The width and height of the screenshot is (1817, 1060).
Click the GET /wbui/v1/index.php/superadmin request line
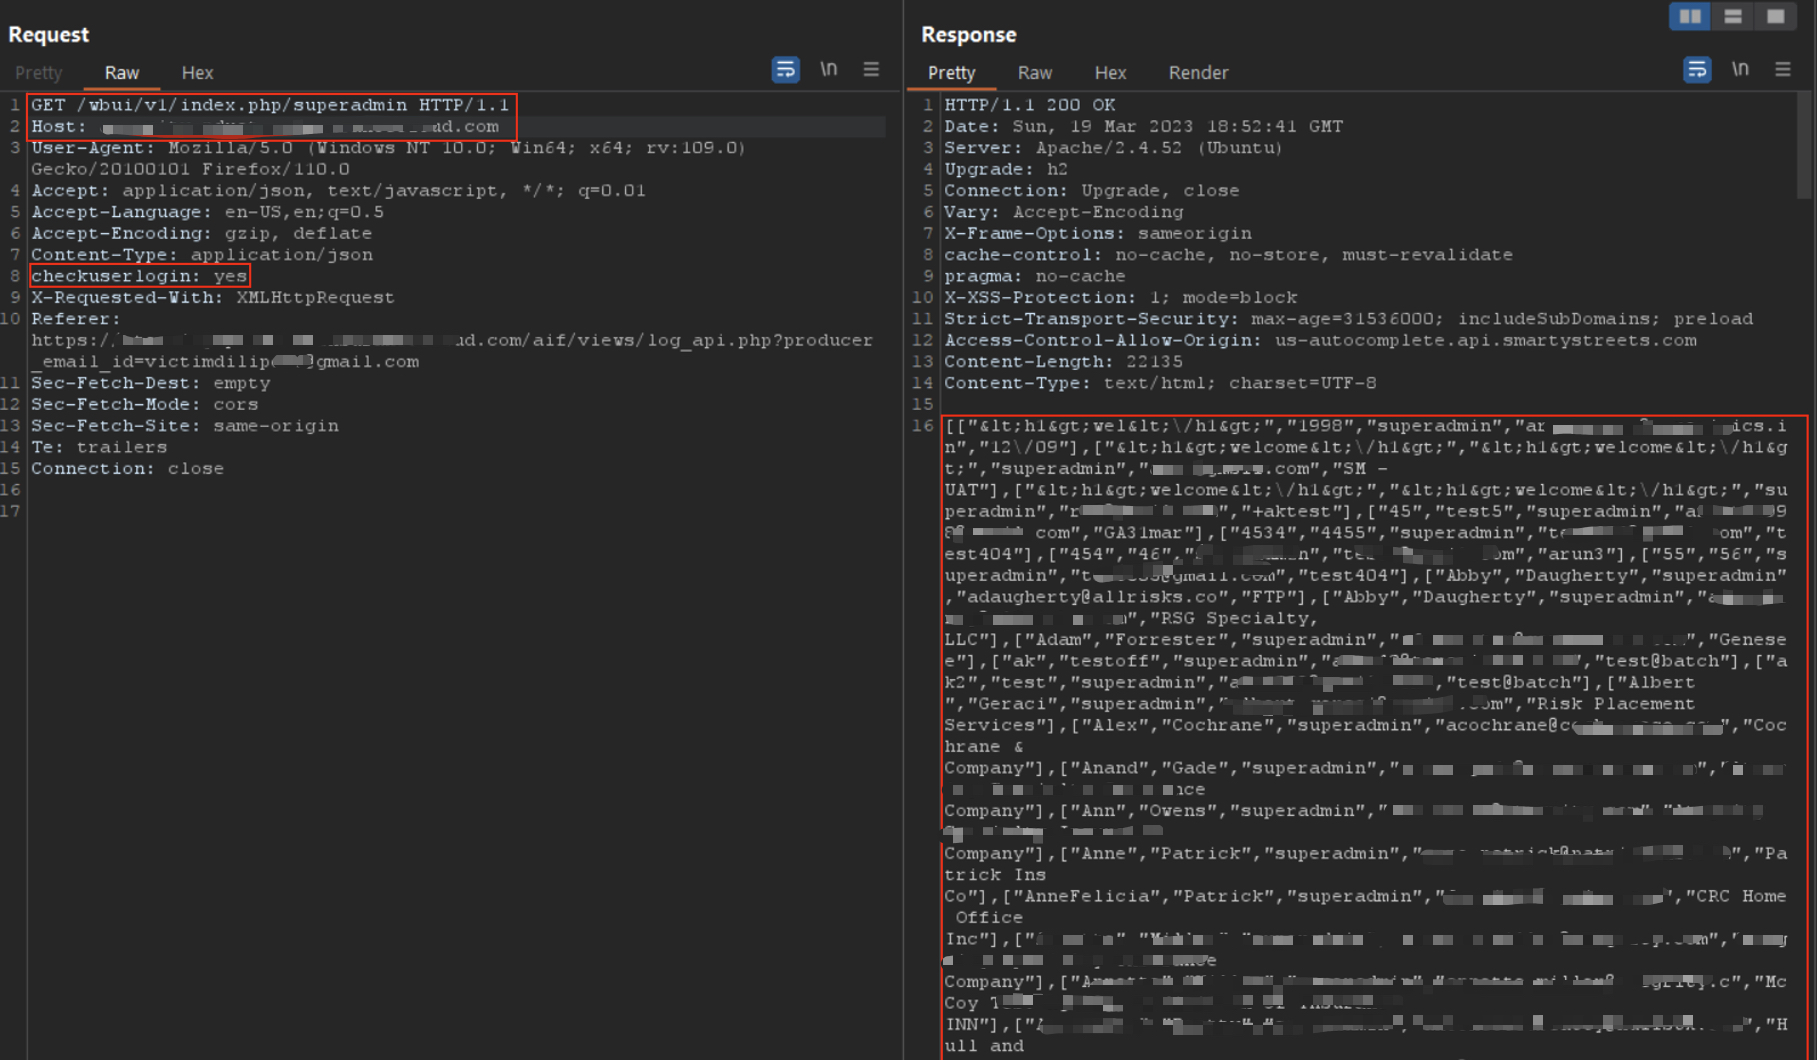click(269, 105)
